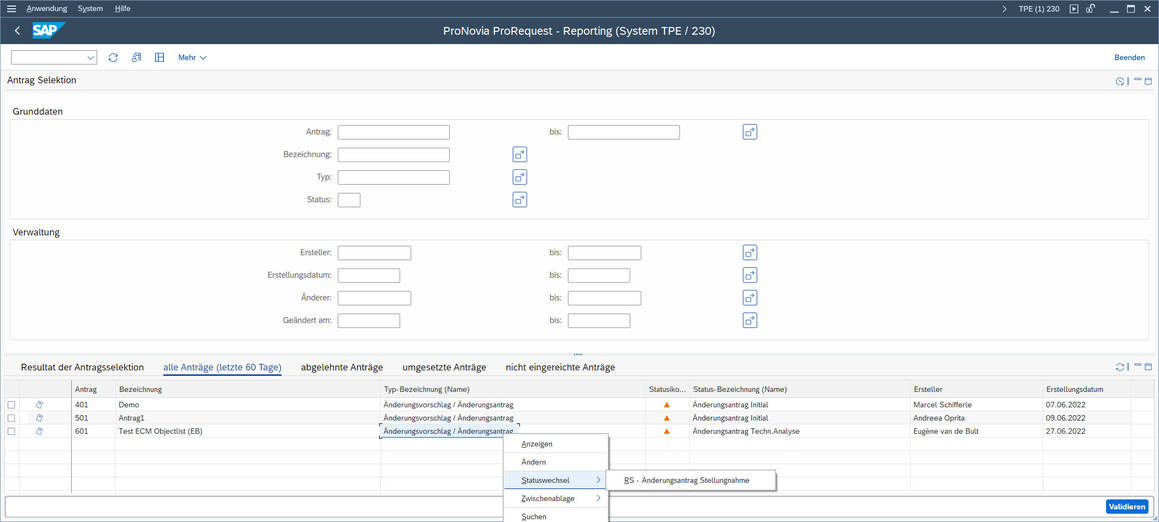
Task: Click the Eugène van de Bult cell
Action: [976, 432]
